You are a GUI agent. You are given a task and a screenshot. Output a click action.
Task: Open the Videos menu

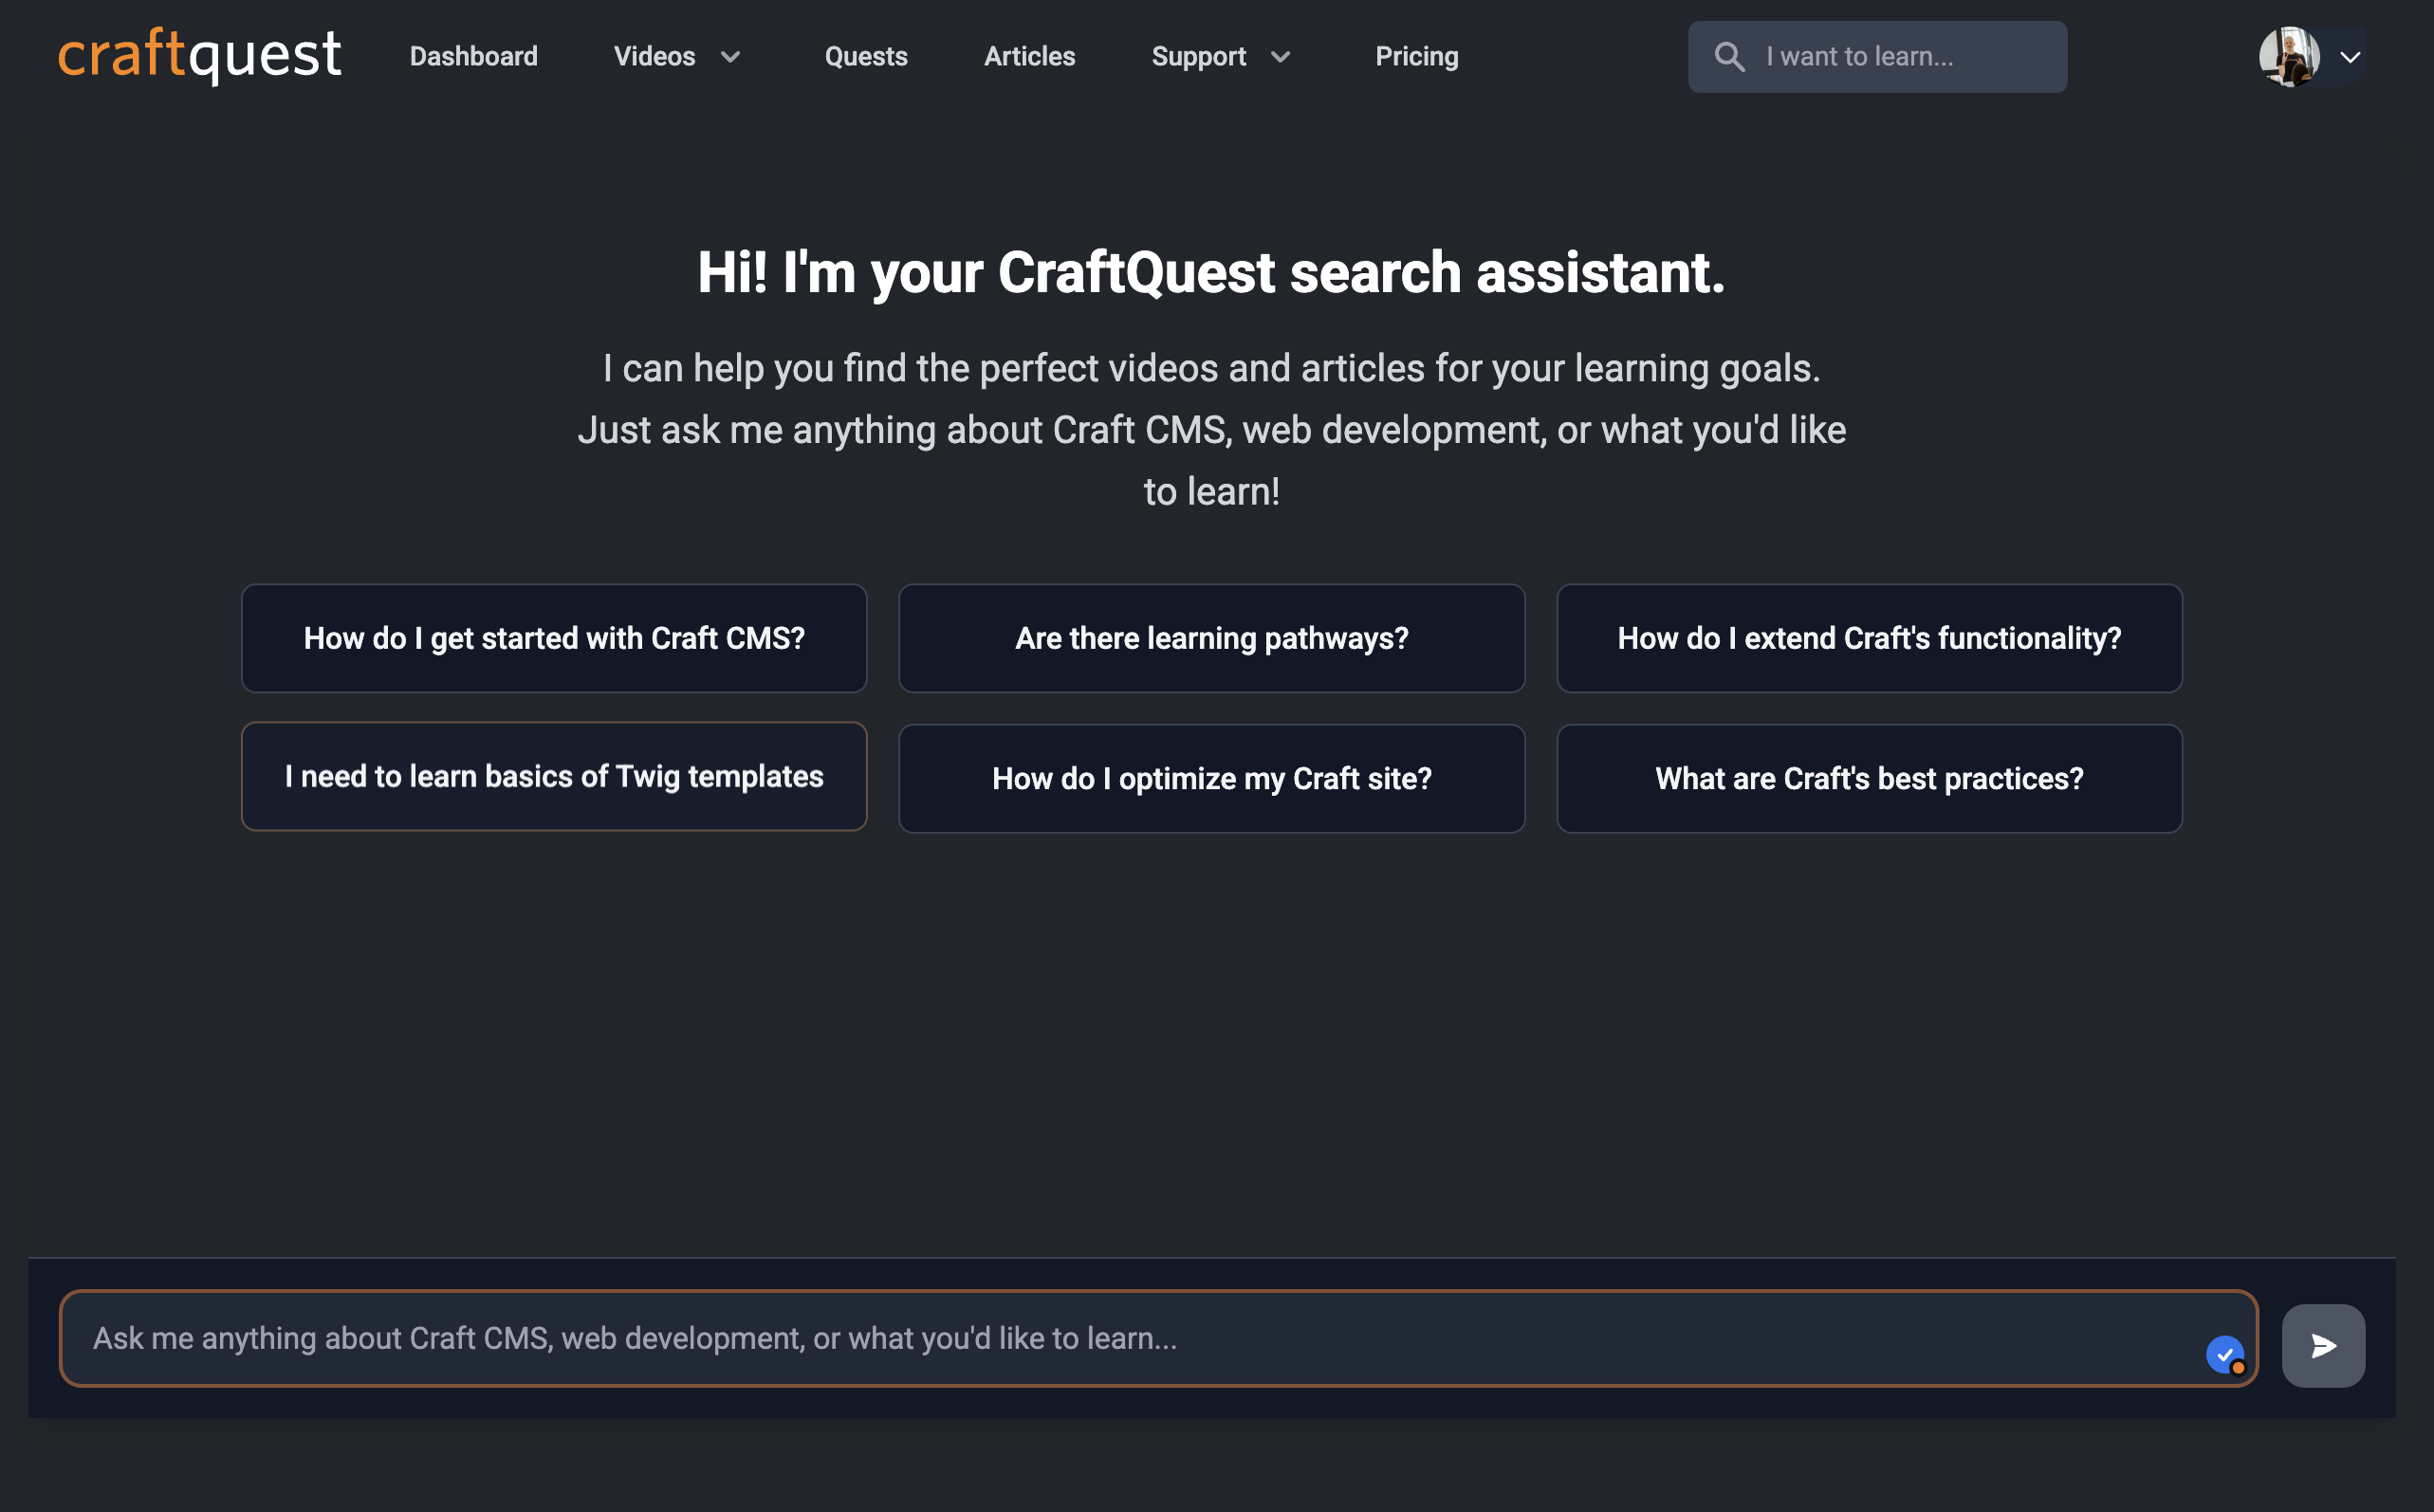[654, 57]
